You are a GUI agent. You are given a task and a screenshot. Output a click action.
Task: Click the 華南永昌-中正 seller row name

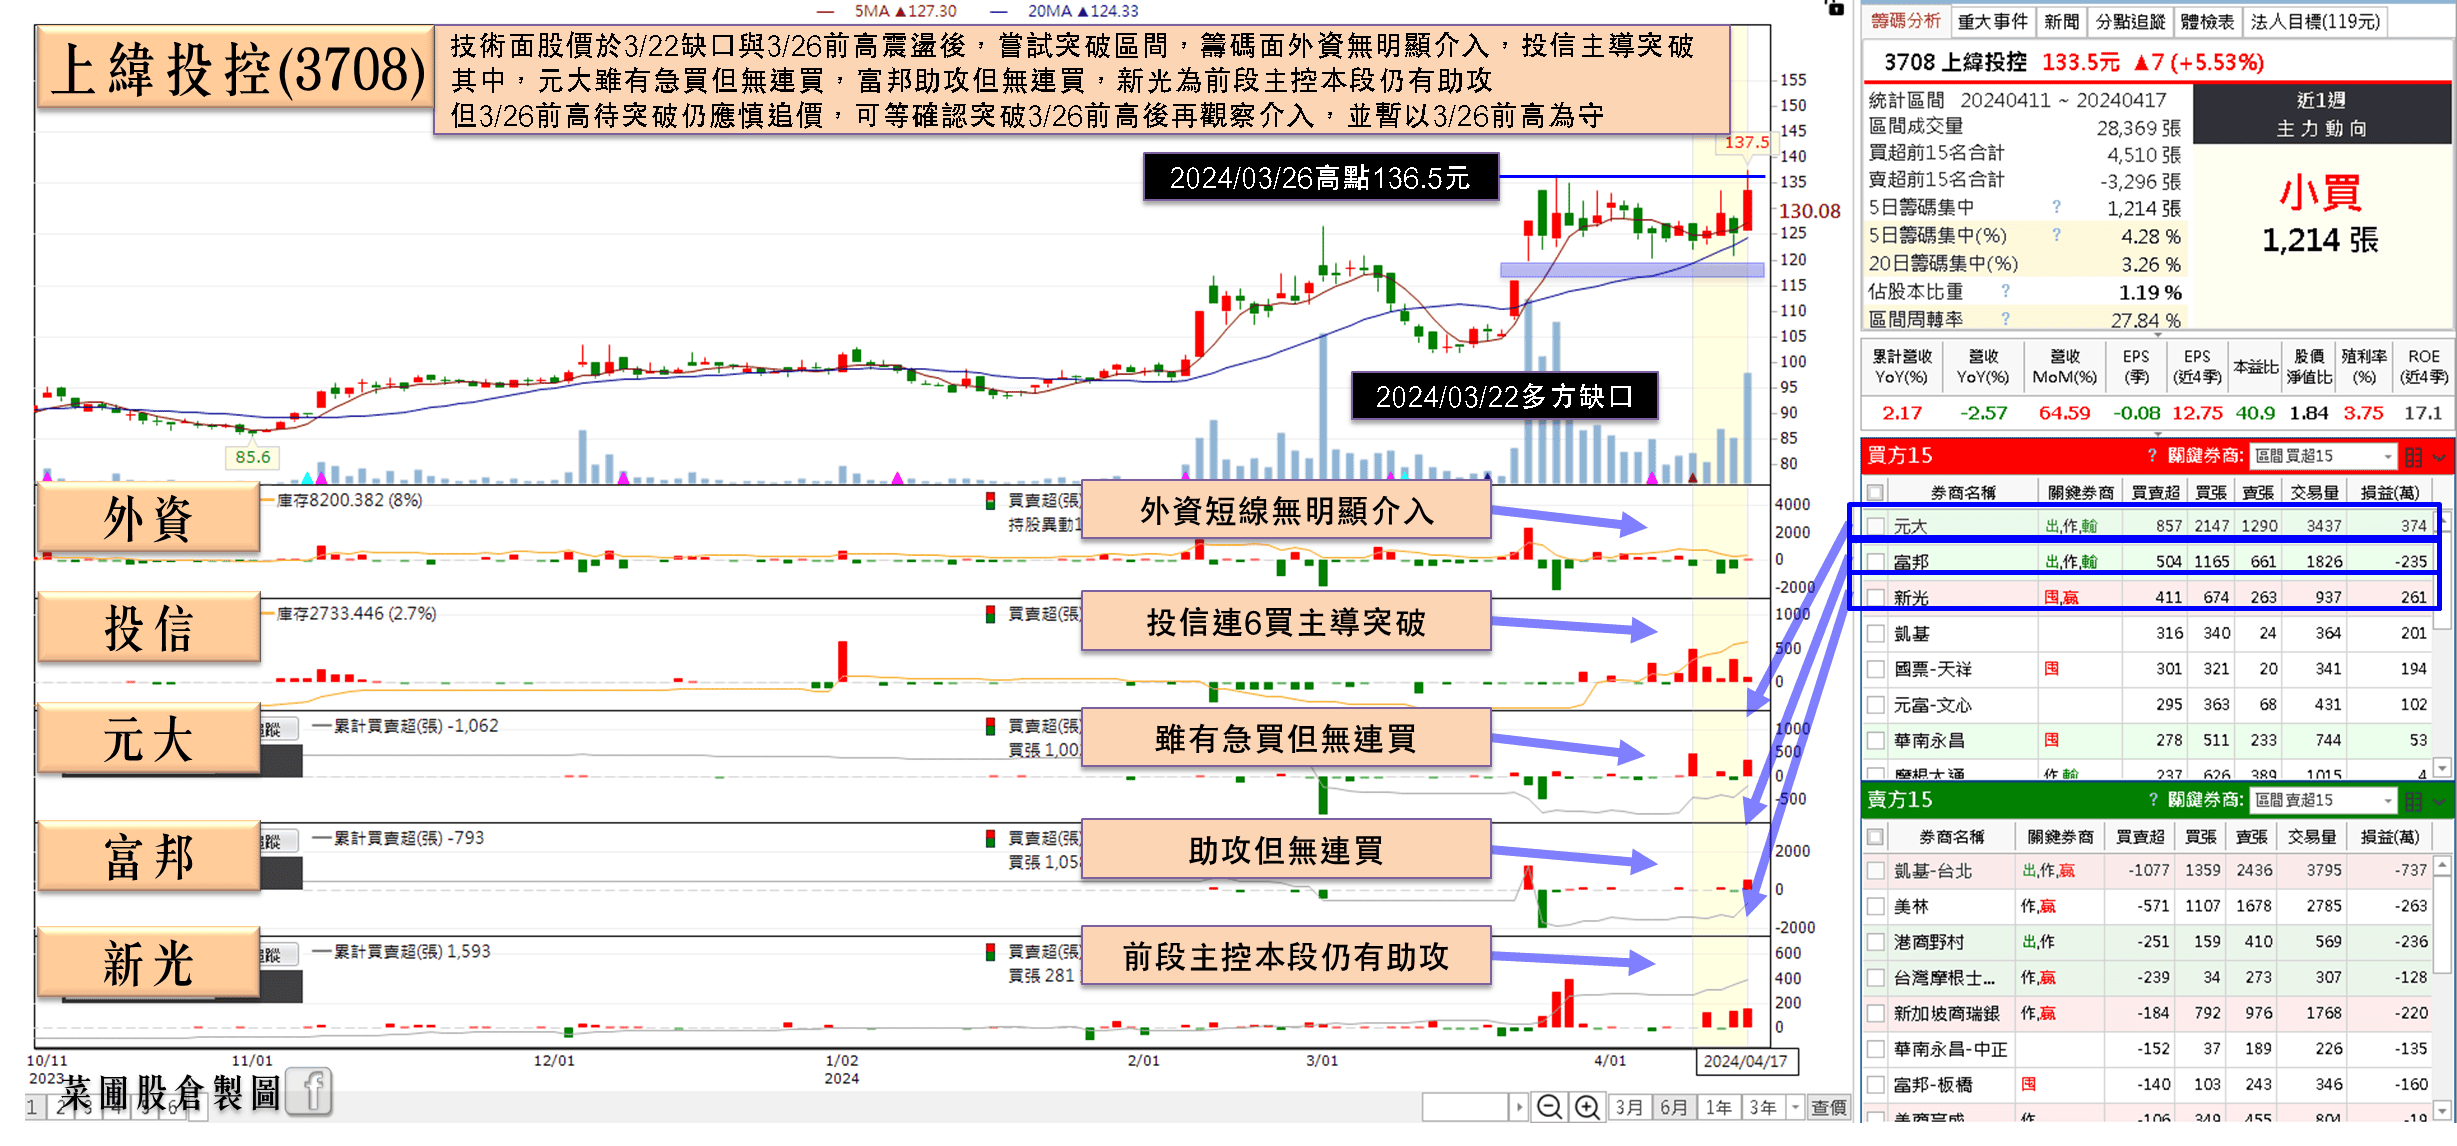(1950, 1049)
